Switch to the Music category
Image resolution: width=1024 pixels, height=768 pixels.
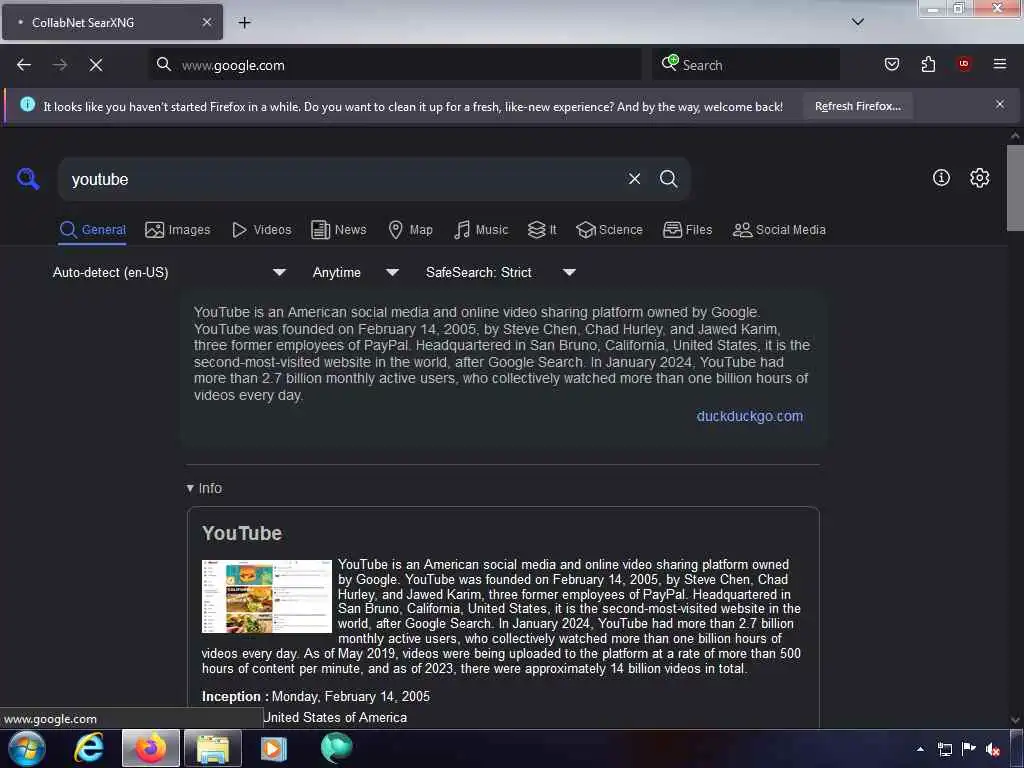[x=481, y=230]
